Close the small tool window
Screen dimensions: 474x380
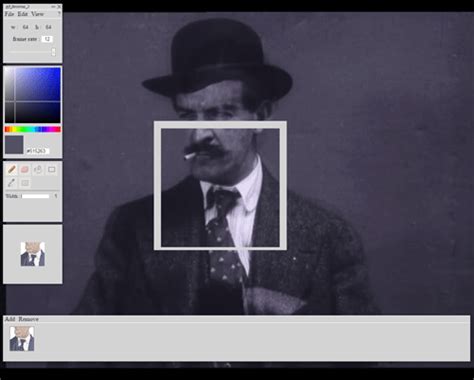[59, 6]
